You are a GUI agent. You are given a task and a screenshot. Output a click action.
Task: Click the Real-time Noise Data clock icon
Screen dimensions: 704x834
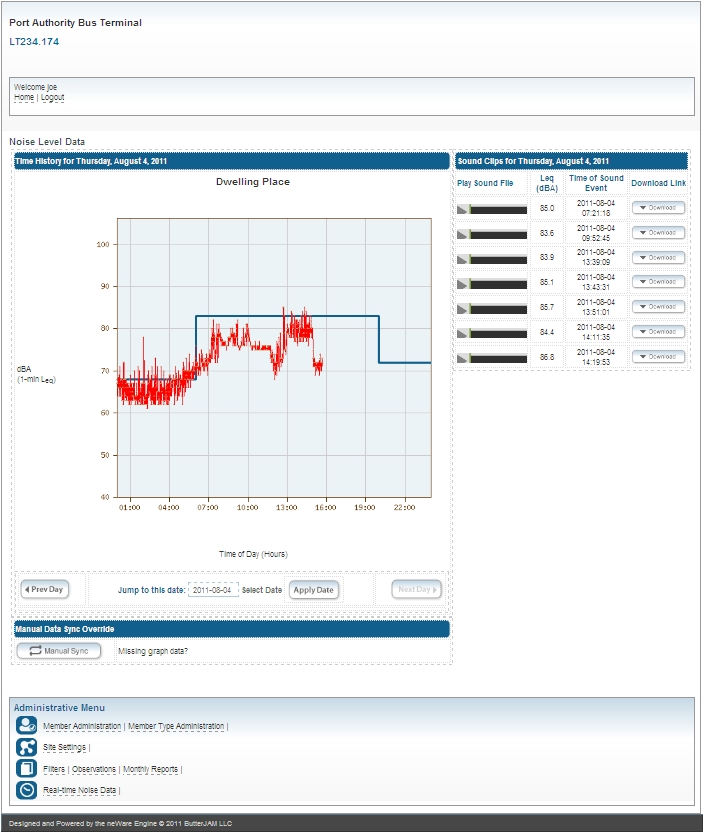pos(27,790)
